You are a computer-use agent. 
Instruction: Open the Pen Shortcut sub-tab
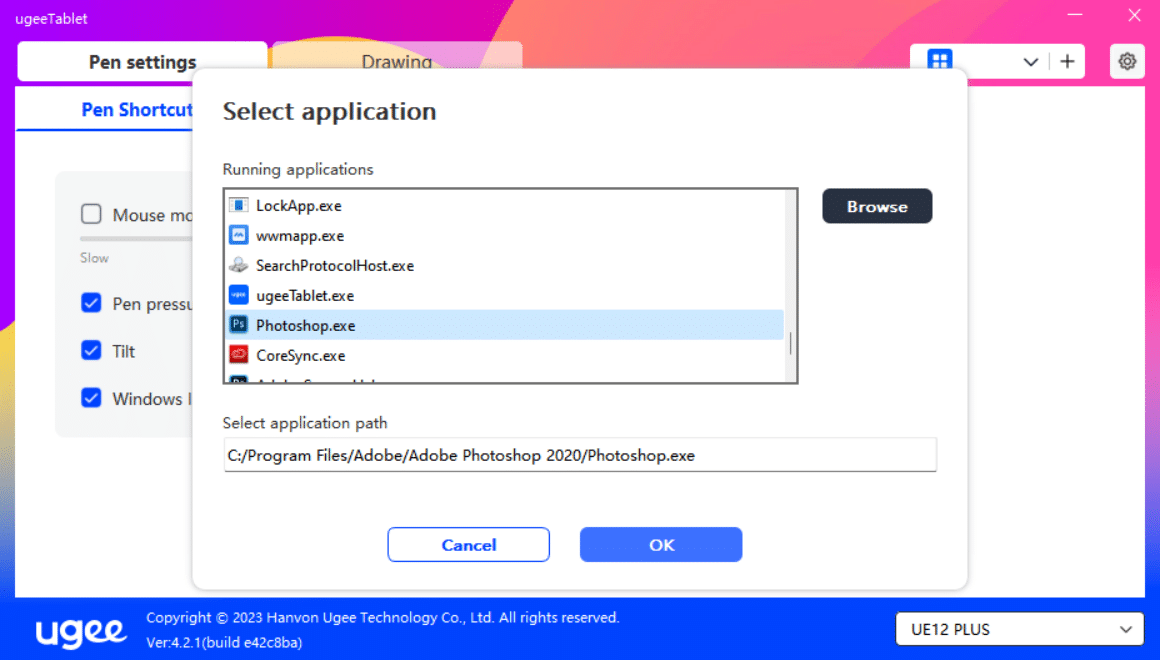tap(137, 110)
